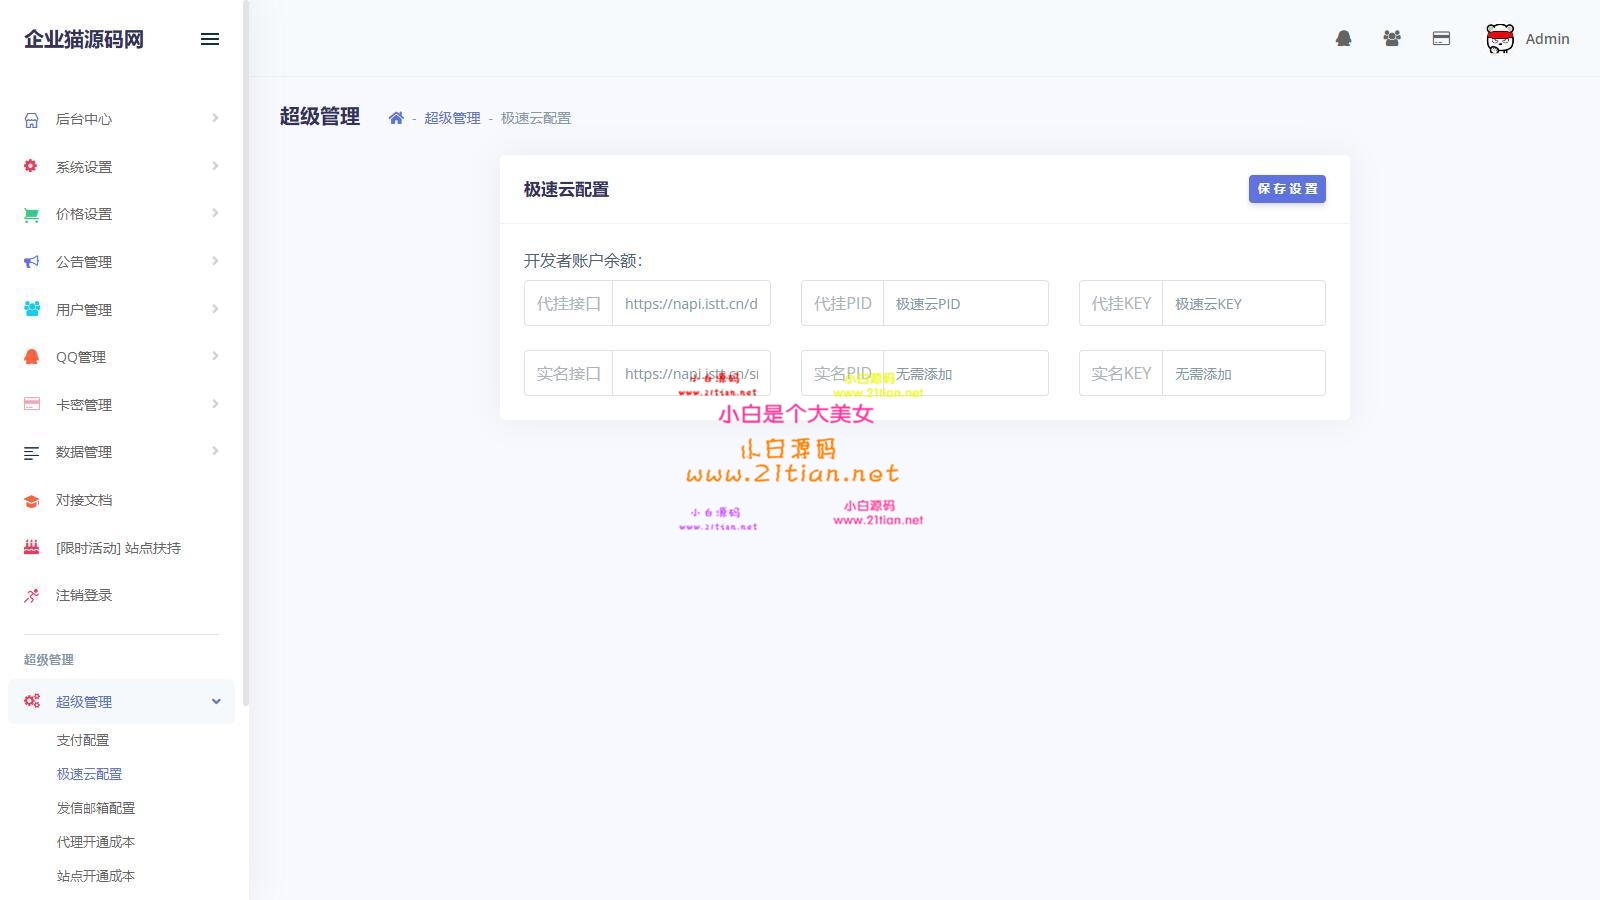The image size is (1600, 900).
Task: Click the 用户管理 users icon in sidebar
Action: (x=30, y=309)
